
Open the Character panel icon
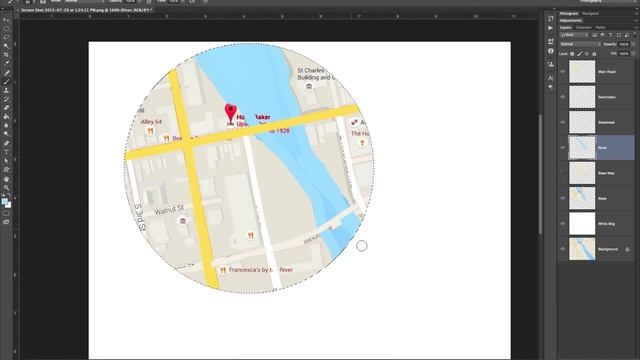tap(551, 78)
